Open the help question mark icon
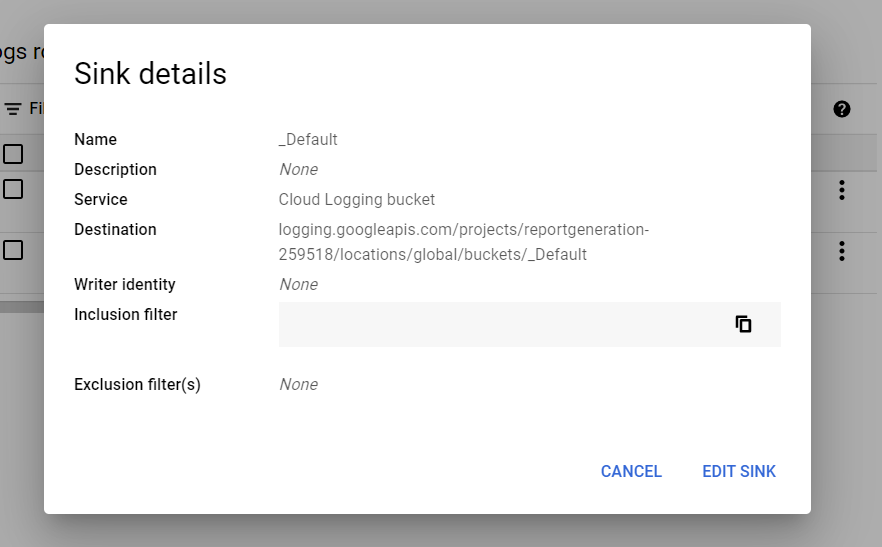 (x=841, y=109)
